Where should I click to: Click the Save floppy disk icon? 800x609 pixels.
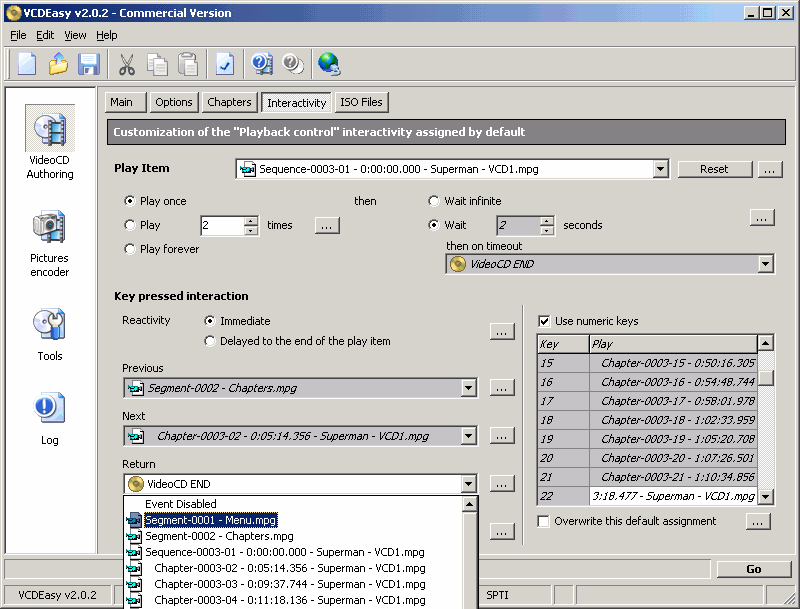coord(89,65)
